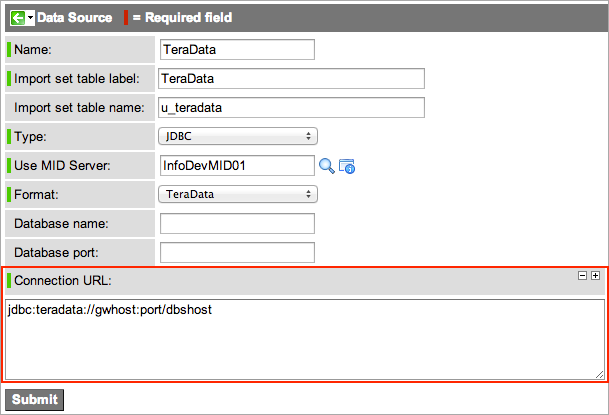609x415 pixels.
Task: Focus the Import set table label field
Action: (291, 78)
